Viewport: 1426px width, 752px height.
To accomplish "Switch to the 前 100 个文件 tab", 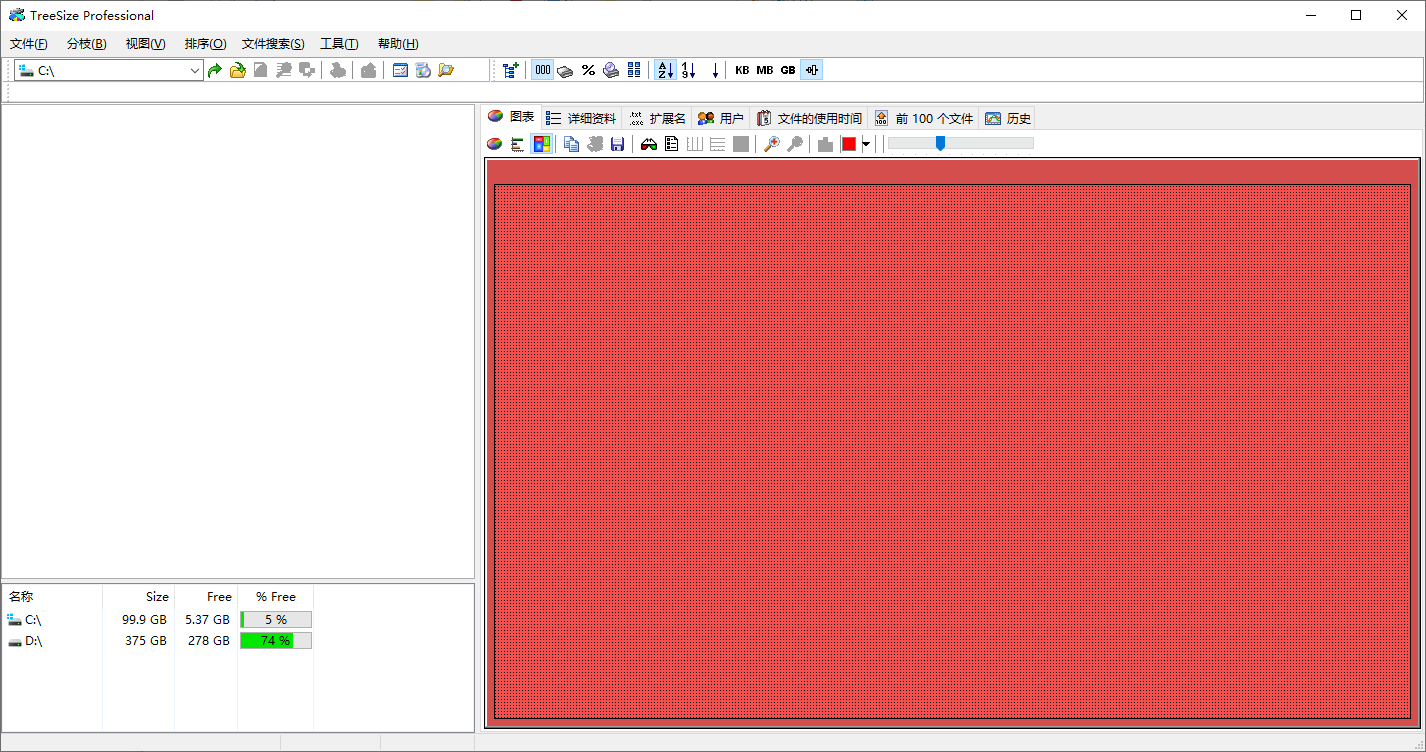I will 923,118.
